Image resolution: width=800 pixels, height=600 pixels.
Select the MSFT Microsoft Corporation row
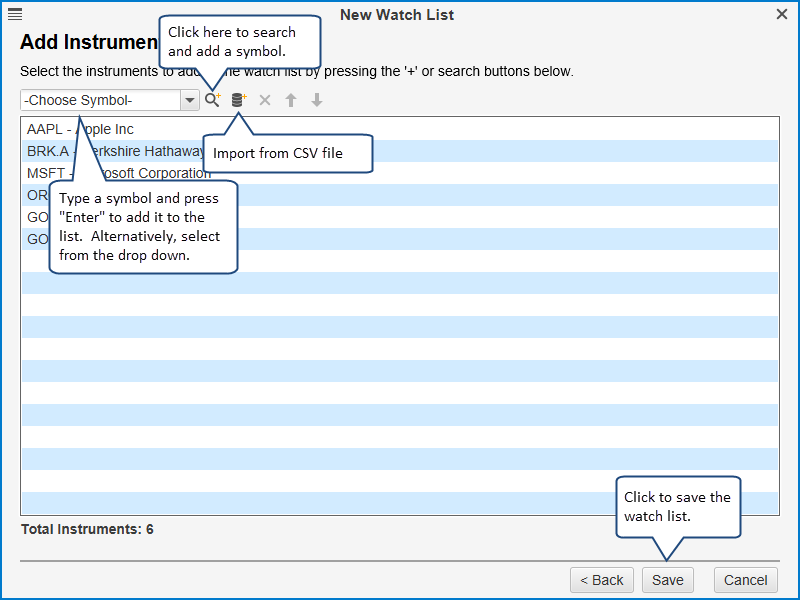click(500, 173)
